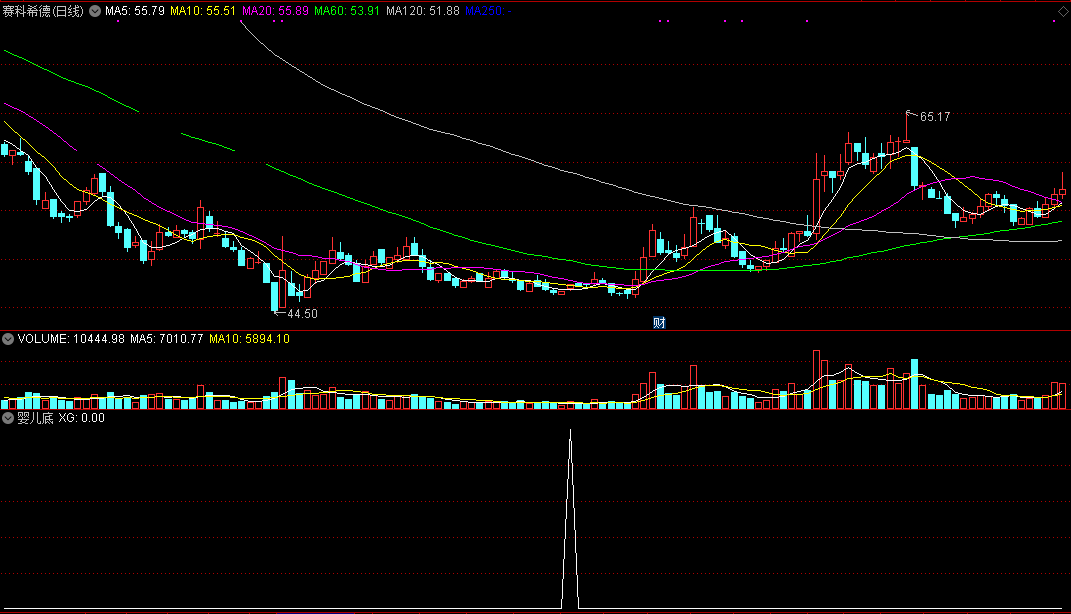The image size is (1071, 614).
Task: Click the arrow marker at the 65.17 high
Action: (x=910, y=113)
